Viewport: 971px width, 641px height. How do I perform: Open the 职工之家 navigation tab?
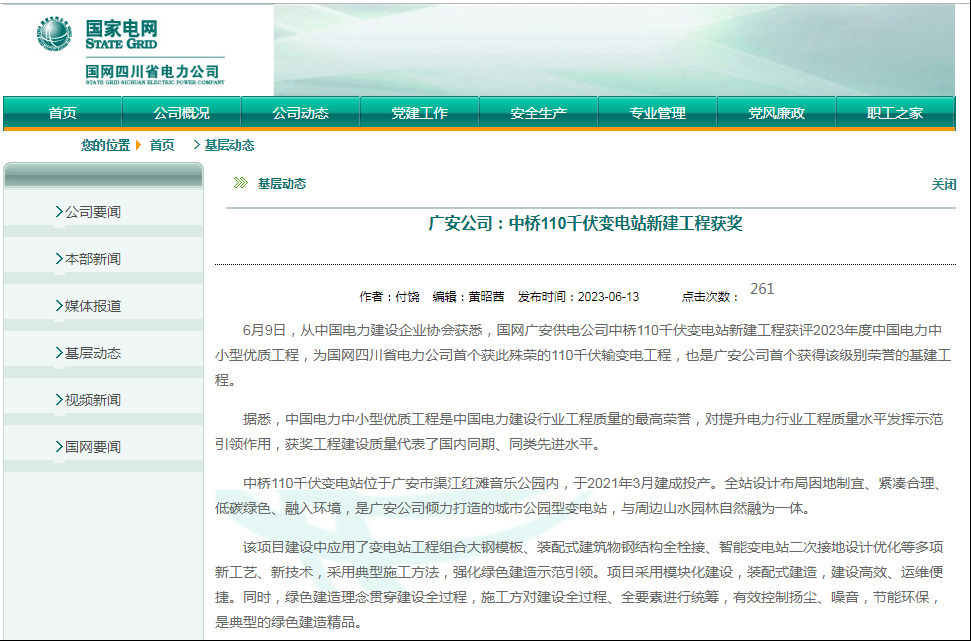pos(895,113)
